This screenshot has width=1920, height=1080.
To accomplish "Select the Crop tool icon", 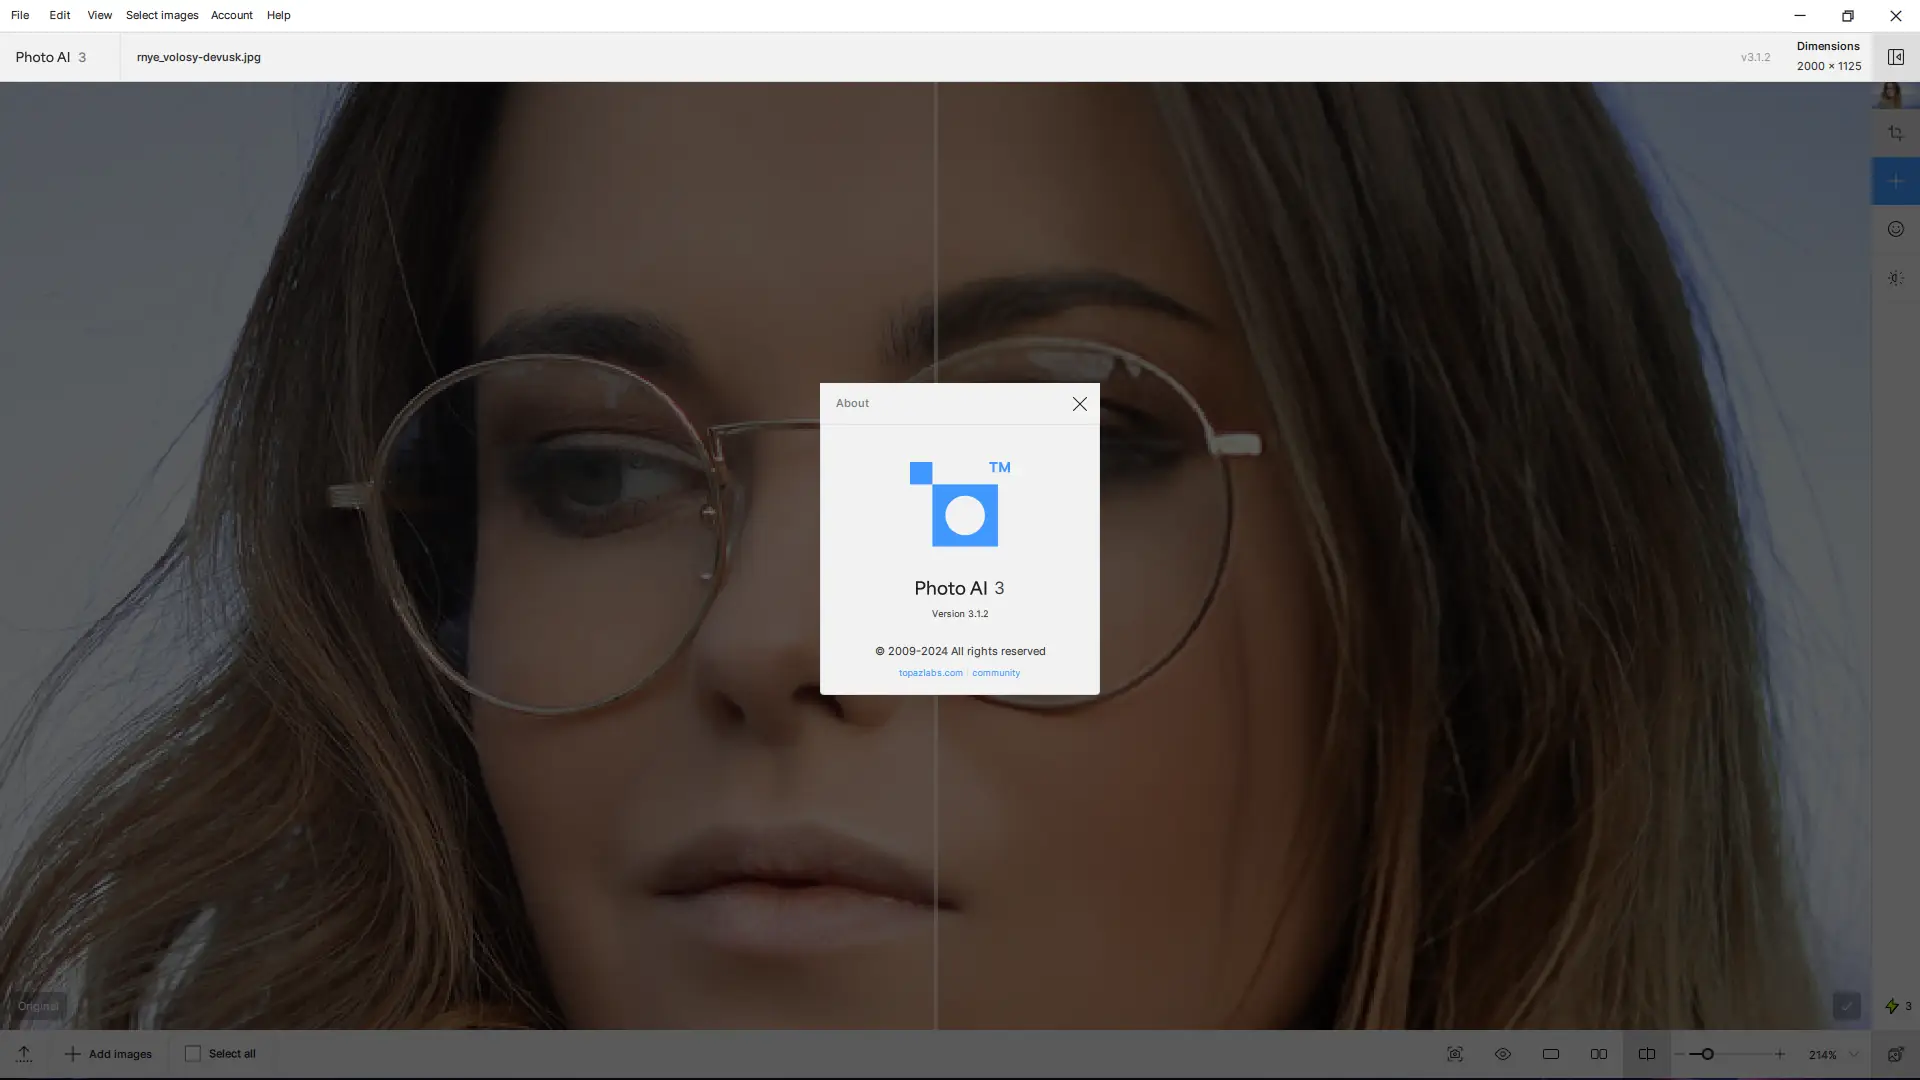I will click(1895, 133).
